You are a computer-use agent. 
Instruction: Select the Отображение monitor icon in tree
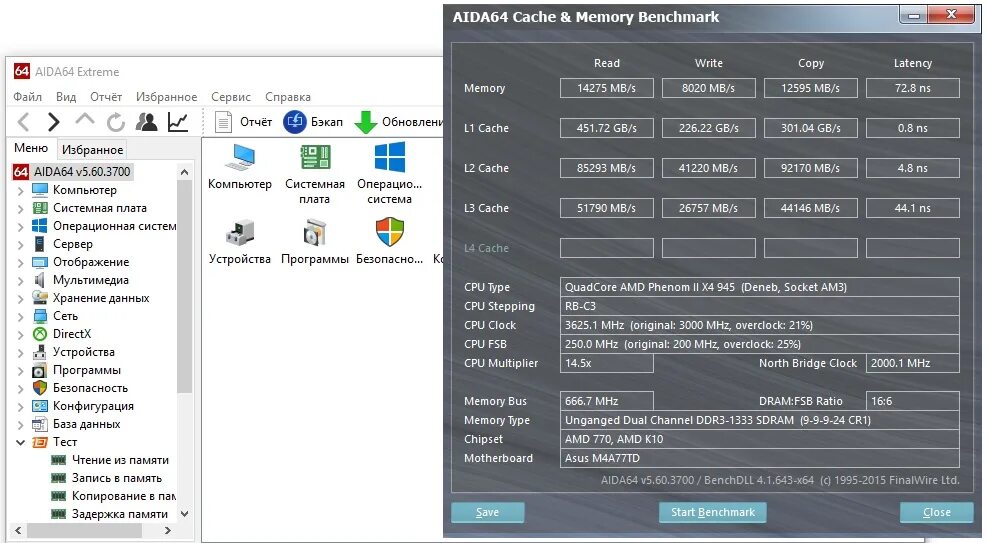[40, 262]
